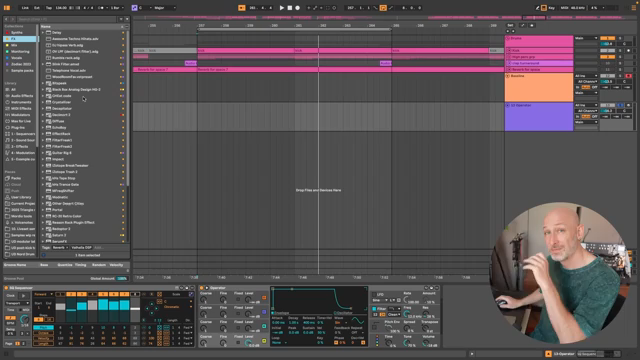
Task: Open the Bassline track All Ins input dropdown
Action: click(586, 76)
